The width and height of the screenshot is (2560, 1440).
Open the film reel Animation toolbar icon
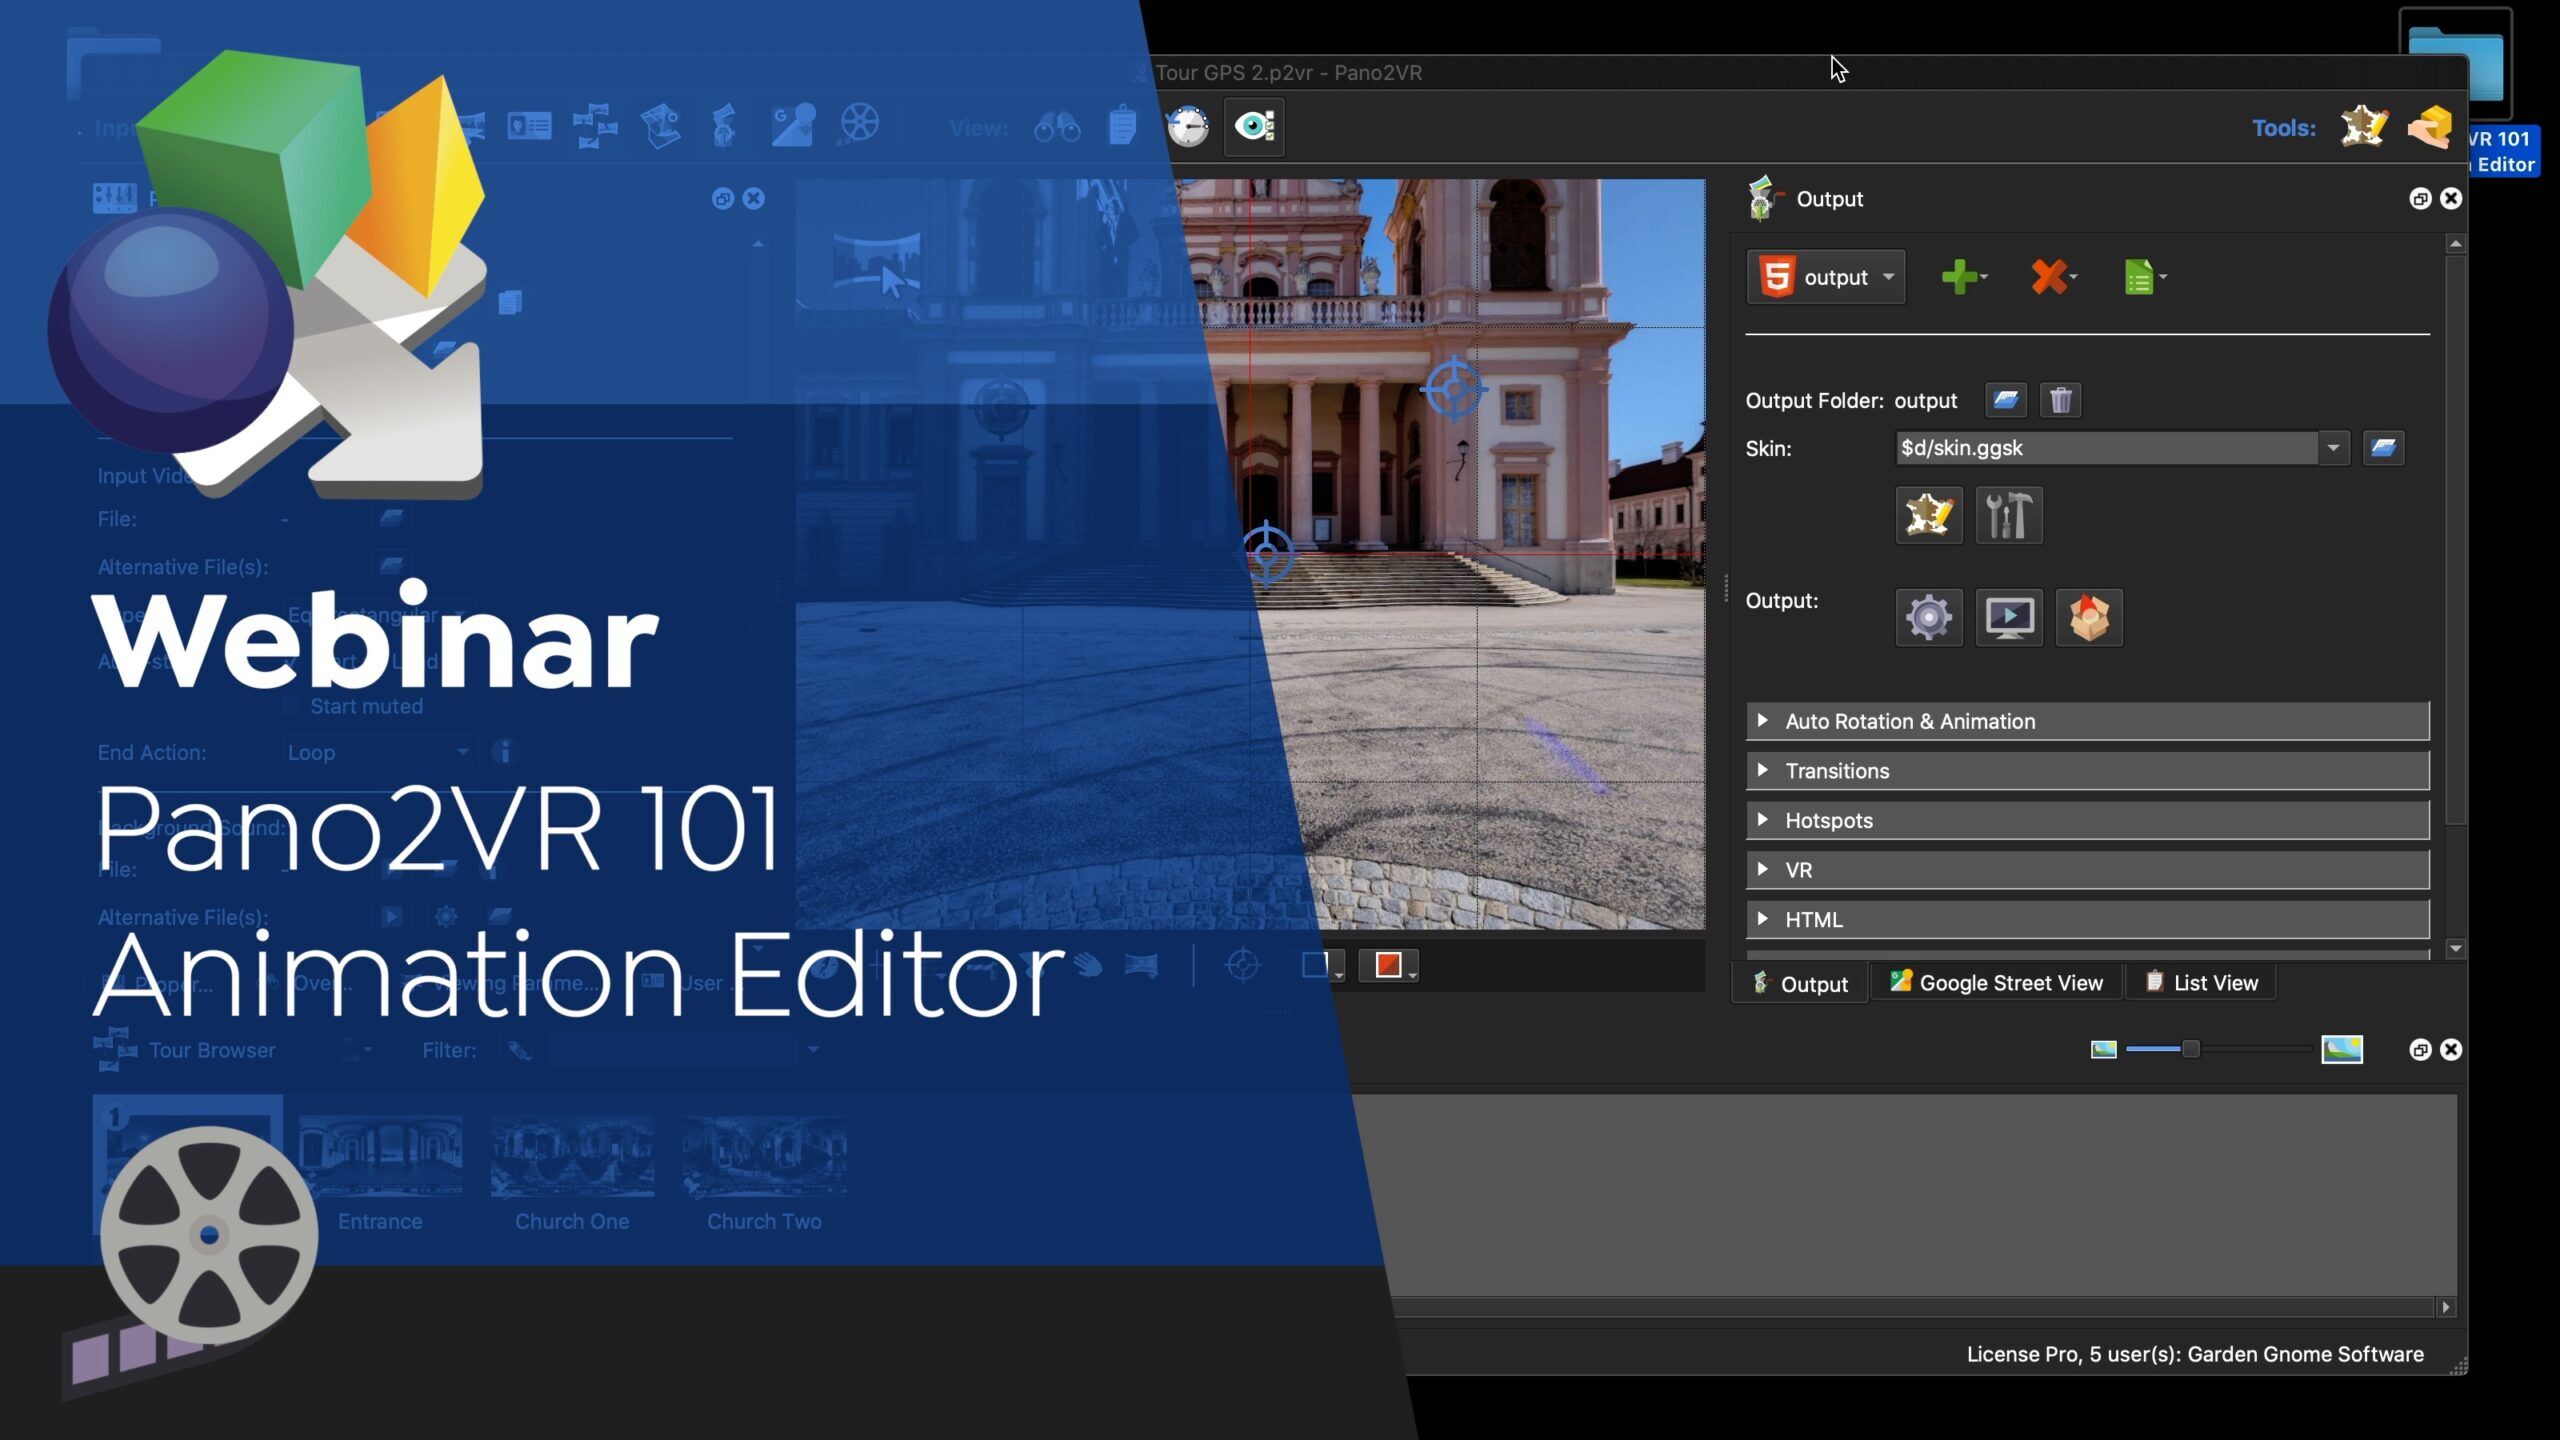tap(860, 124)
